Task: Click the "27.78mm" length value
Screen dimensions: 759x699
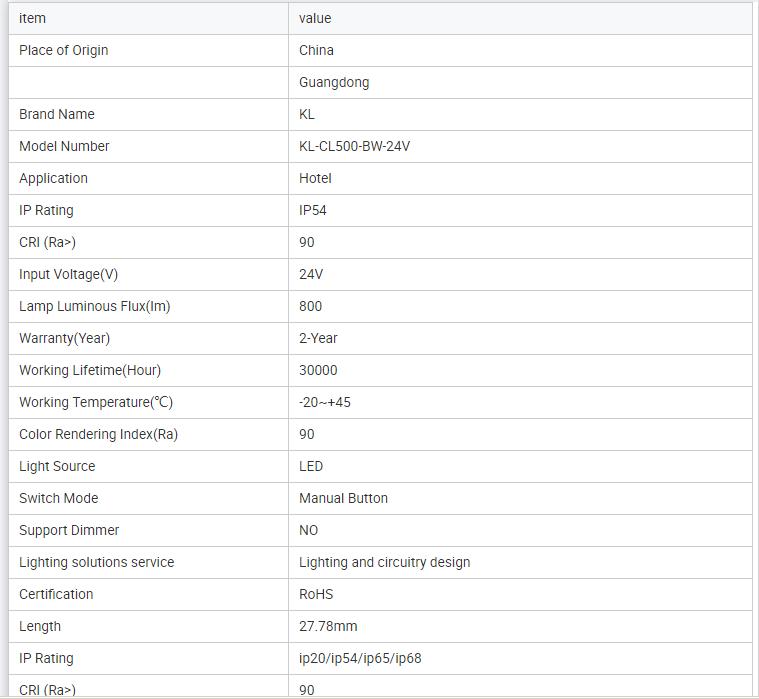Action: (328, 626)
